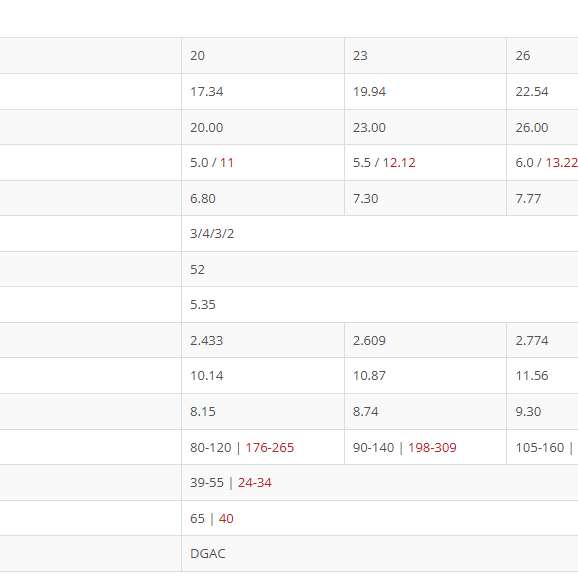Click the cell showing 17.34
This screenshot has height=578, width=578.
click(263, 91)
